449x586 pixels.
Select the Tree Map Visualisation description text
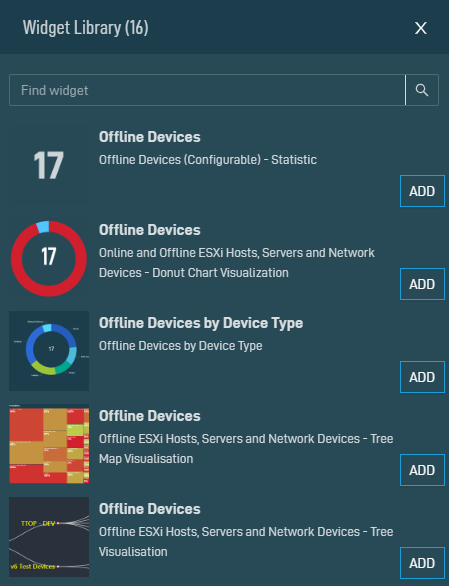click(246, 449)
